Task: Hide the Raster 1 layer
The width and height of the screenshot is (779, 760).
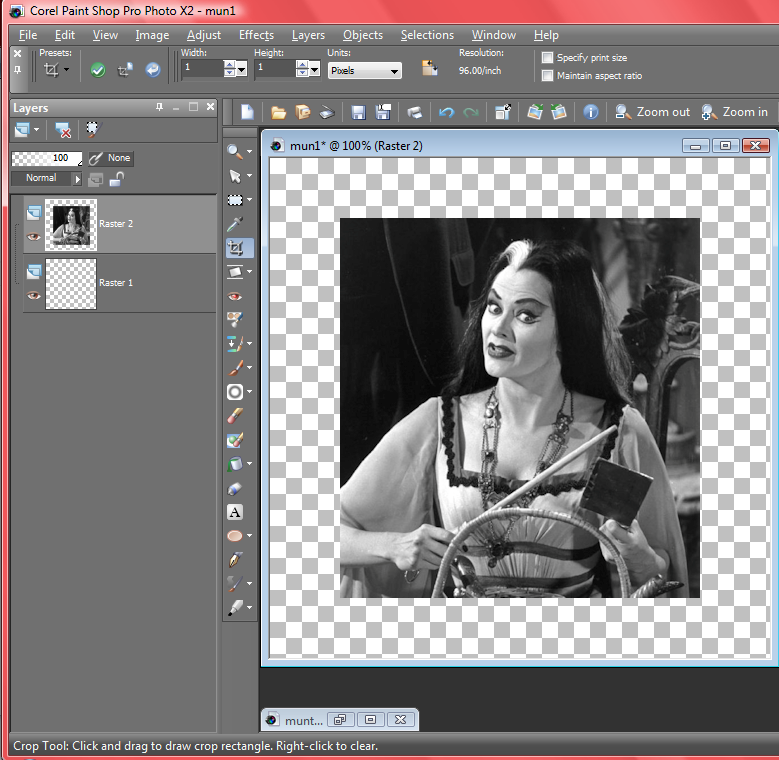Action: coord(34,296)
